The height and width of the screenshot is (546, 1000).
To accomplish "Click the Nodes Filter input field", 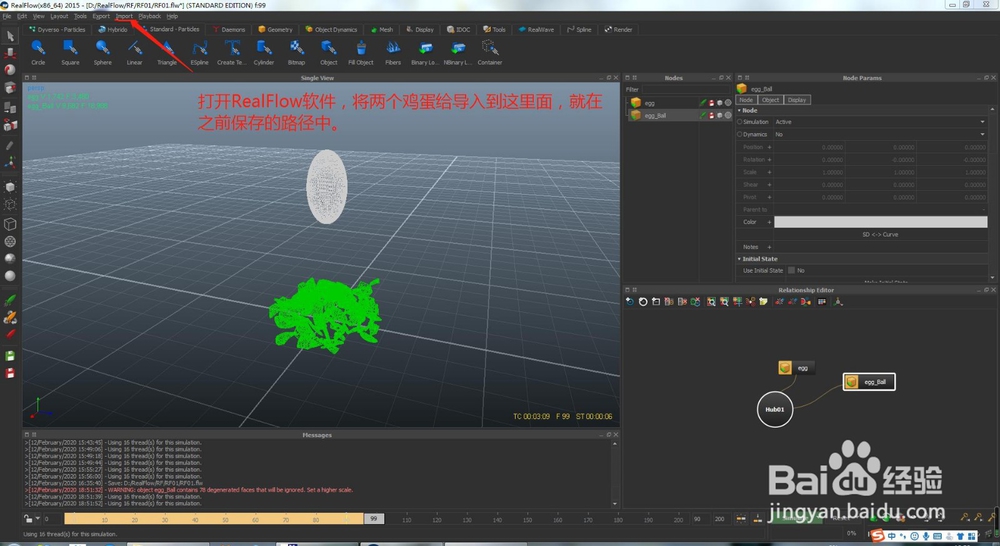I will (x=686, y=89).
